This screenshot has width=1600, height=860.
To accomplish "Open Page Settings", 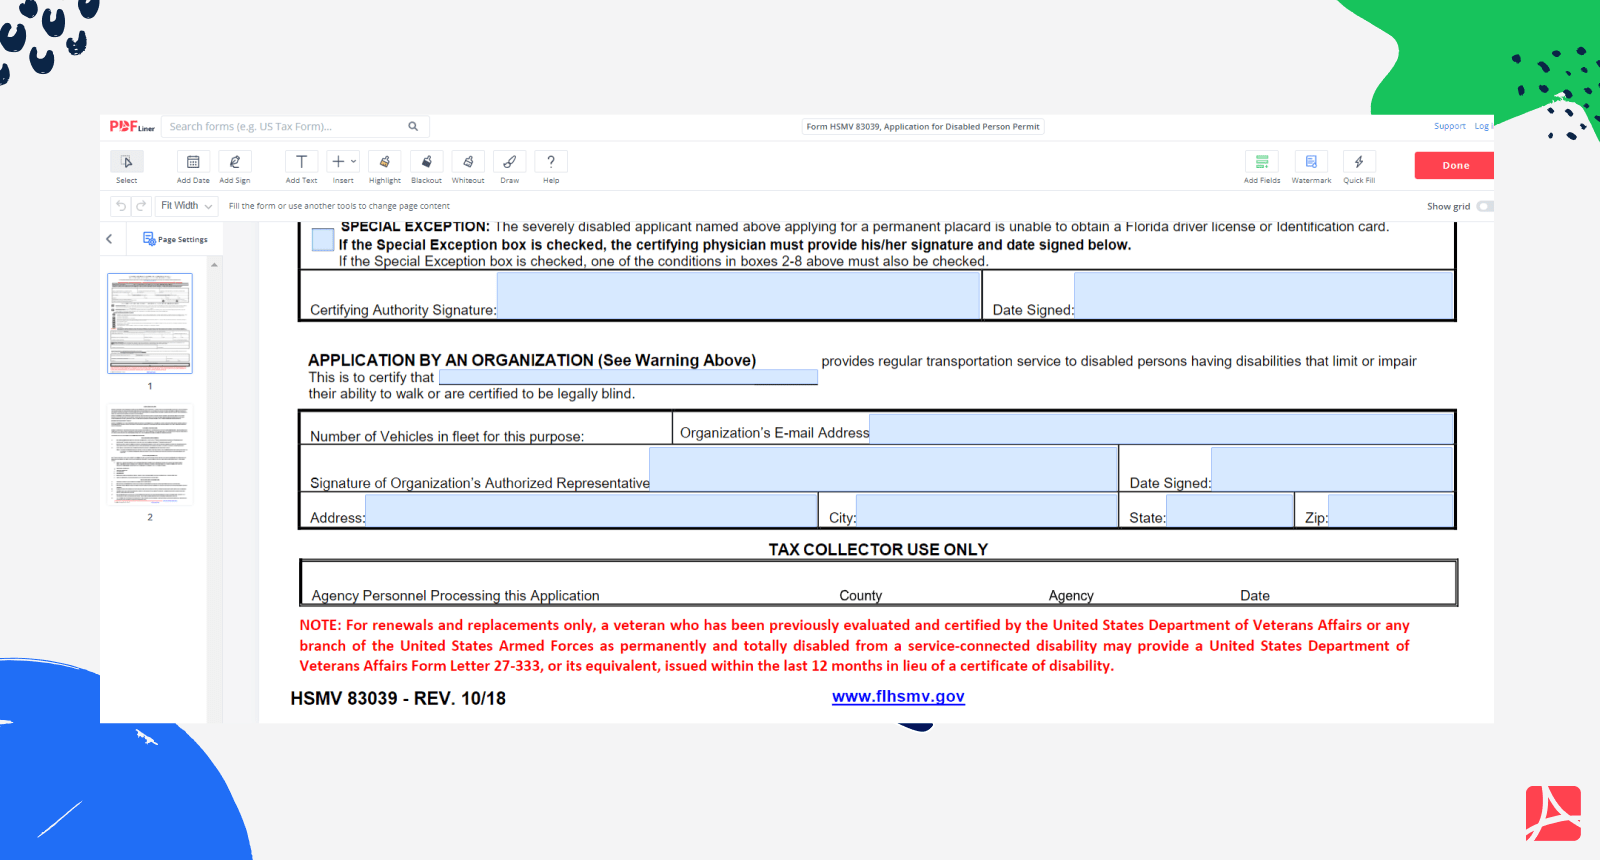I will [x=176, y=239].
